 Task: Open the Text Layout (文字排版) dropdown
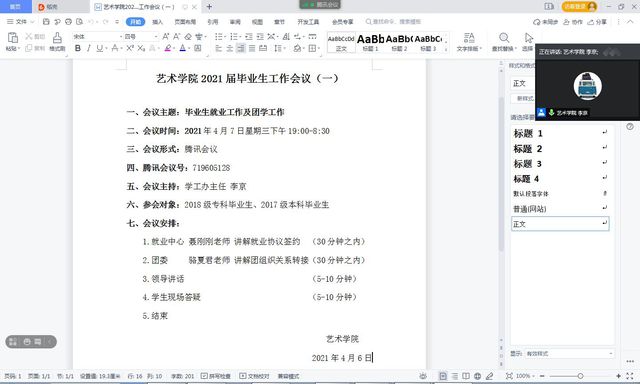coord(469,42)
